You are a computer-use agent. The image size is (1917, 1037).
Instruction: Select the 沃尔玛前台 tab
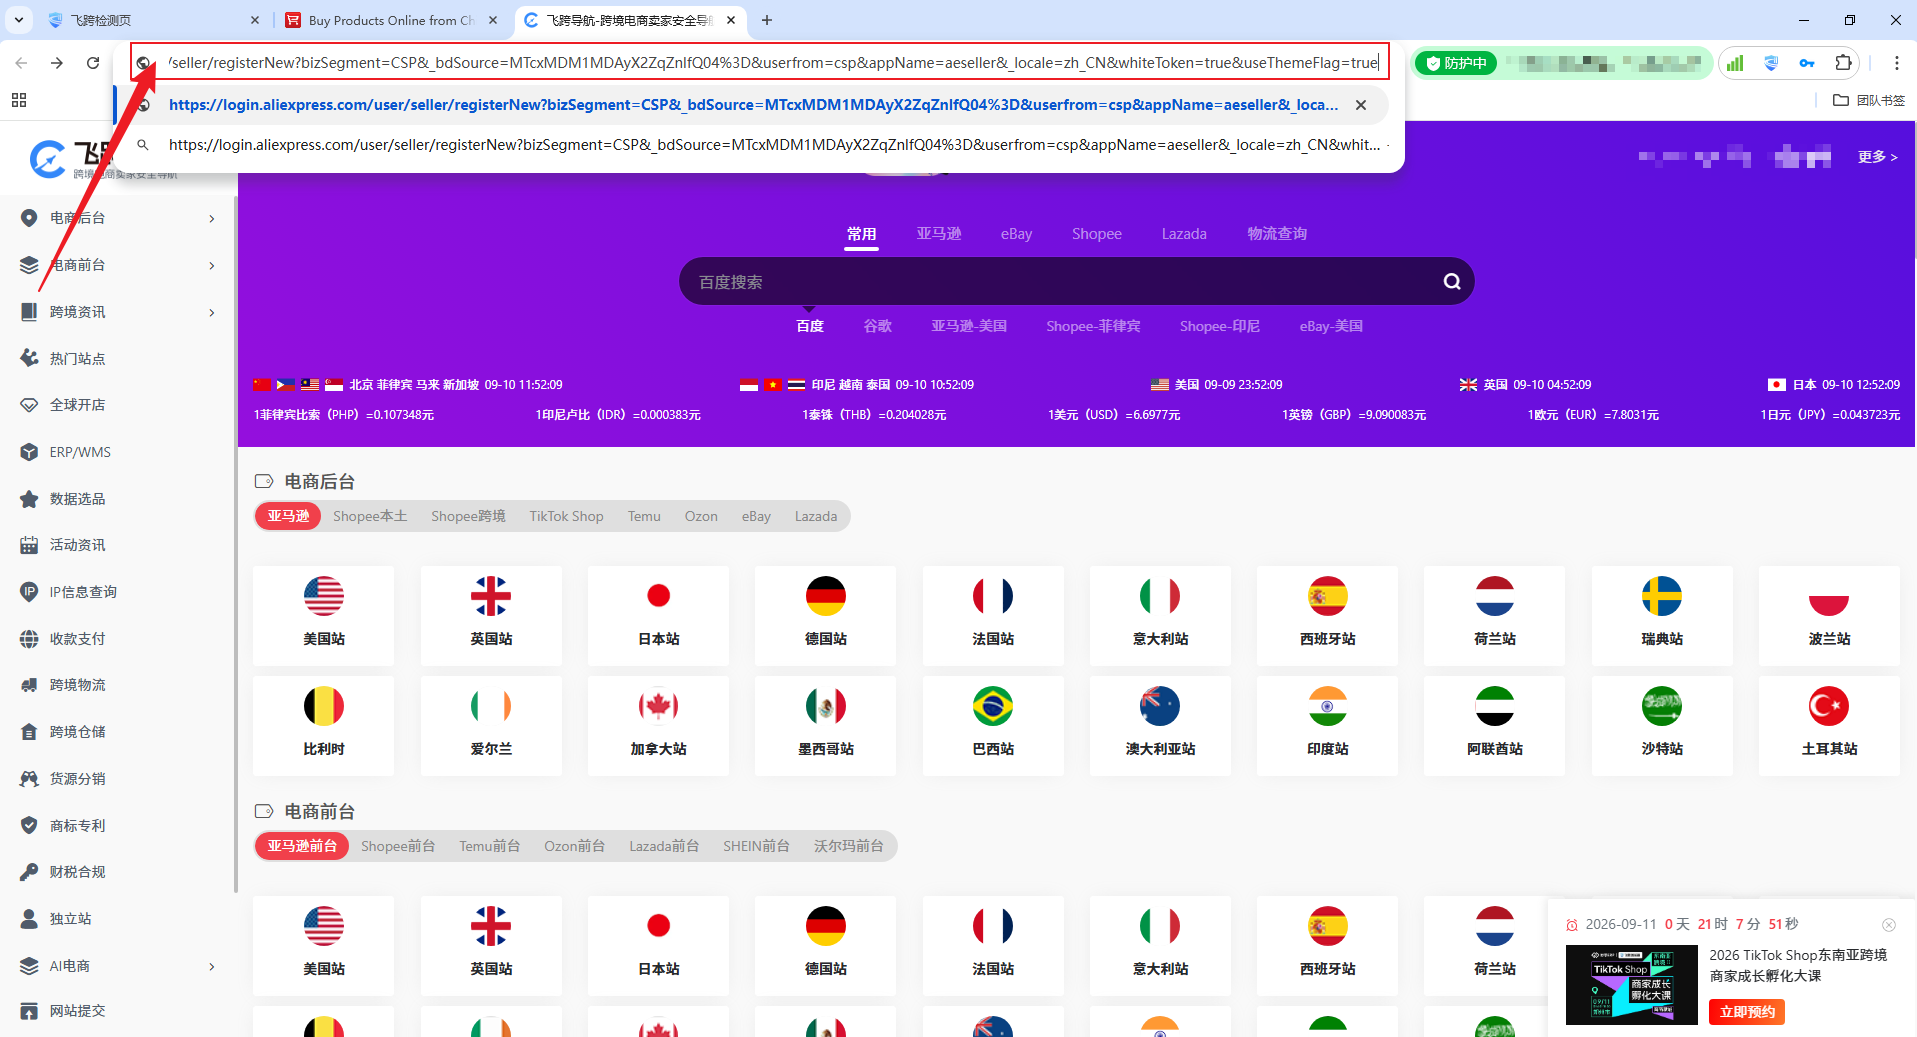pyautogui.click(x=848, y=846)
